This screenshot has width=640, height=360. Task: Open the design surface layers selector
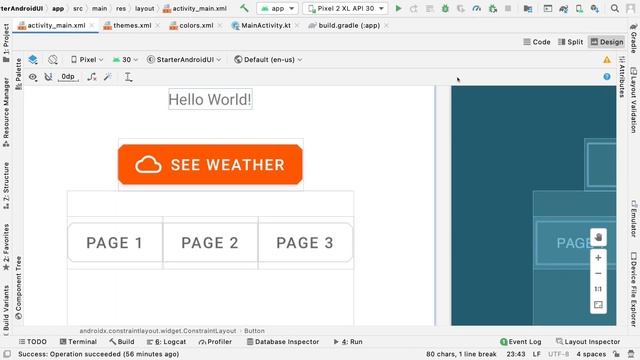tap(33, 60)
